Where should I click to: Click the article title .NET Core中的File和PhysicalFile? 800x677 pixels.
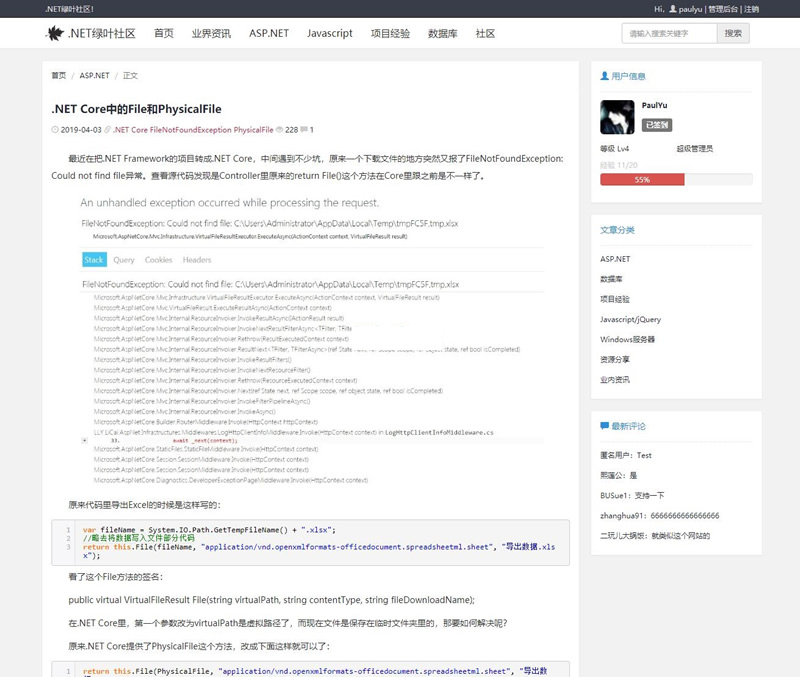(x=136, y=109)
